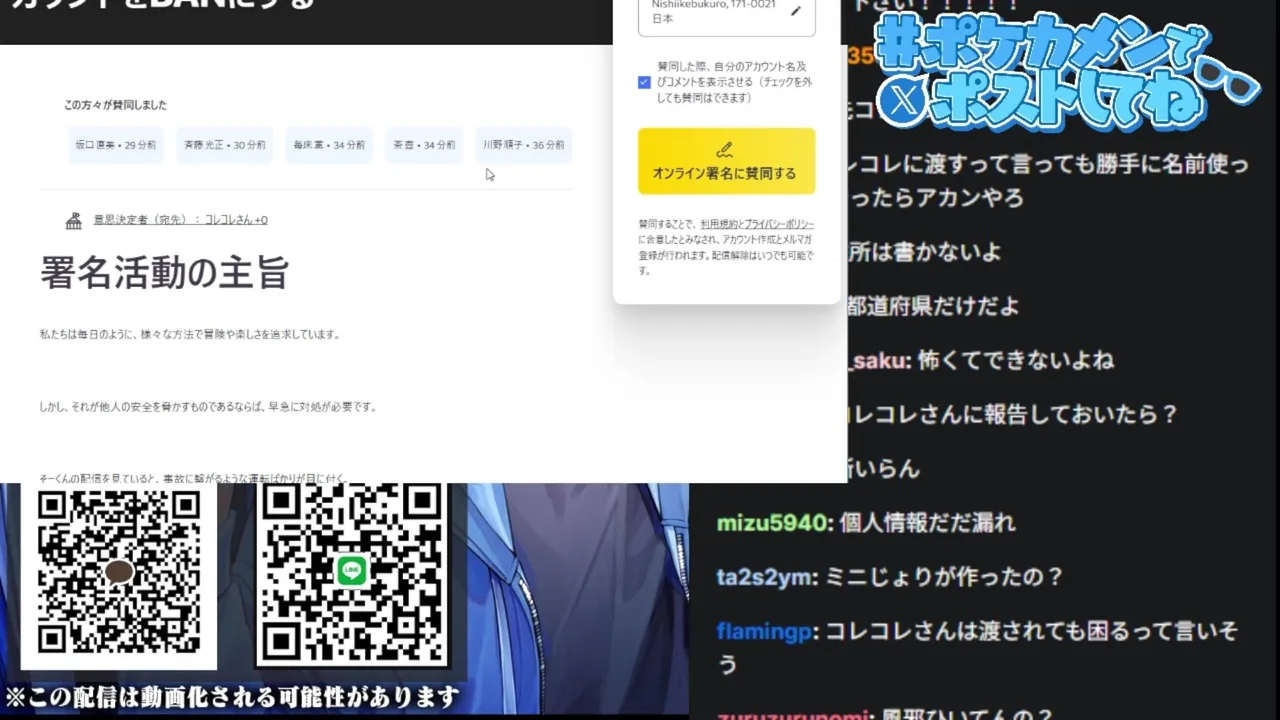The width and height of the screenshot is (1280, 720).
Task: Click the notice ※この配信は動画化される可能性があります
Action: (x=232, y=697)
